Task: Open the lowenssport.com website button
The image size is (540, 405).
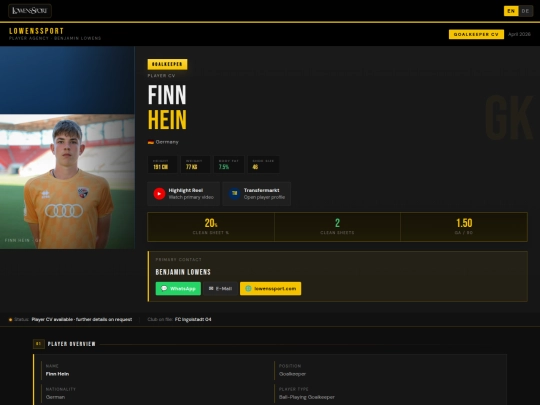Action: click(270, 289)
